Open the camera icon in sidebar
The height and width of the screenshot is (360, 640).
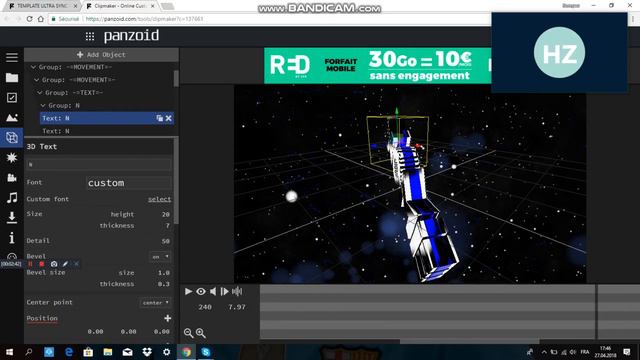pos(12,178)
